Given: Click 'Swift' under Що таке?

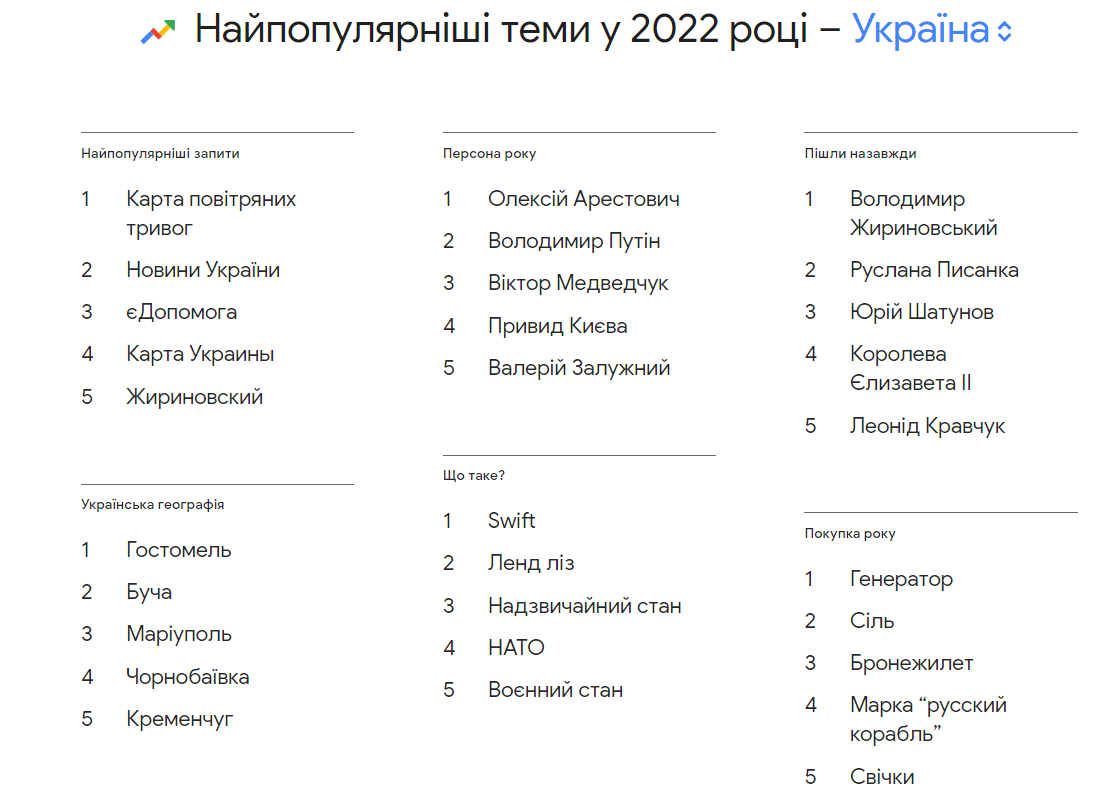Looking at the screenshot, I should pos(511,521).
